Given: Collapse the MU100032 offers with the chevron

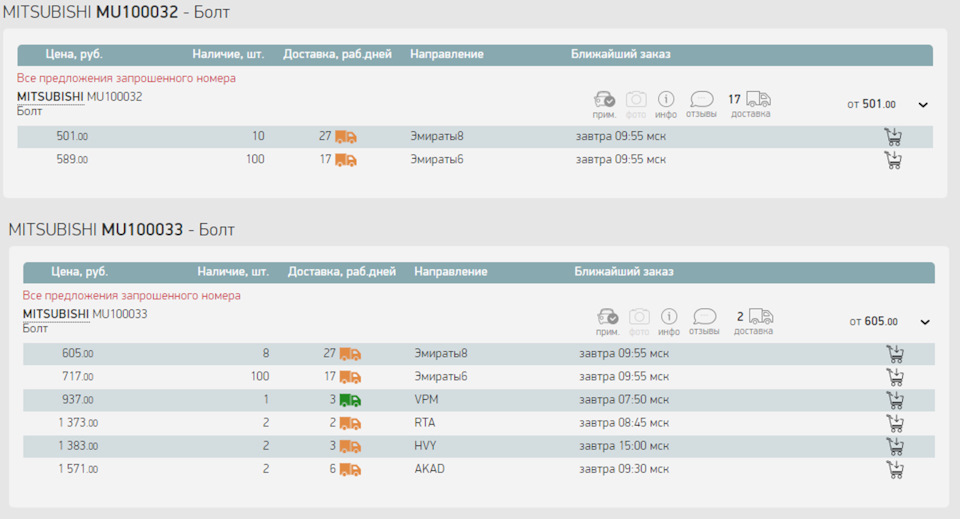Looking at the screenshot, I should 923,105.
